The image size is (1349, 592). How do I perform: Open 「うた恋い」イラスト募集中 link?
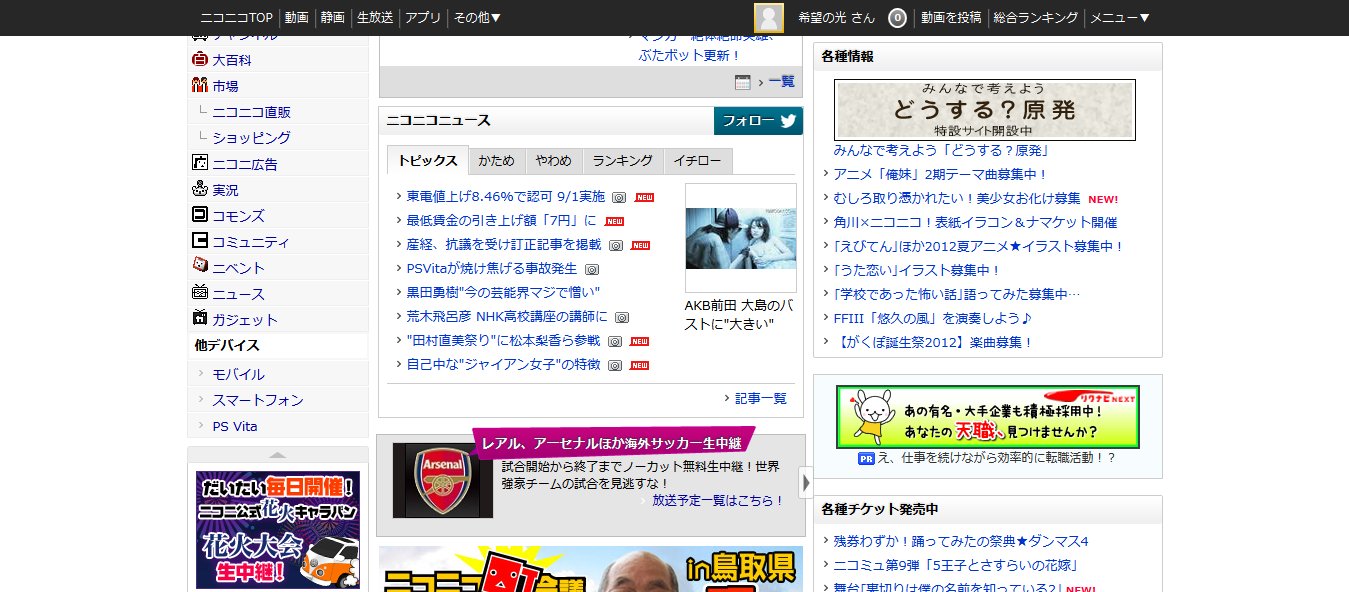917,270
